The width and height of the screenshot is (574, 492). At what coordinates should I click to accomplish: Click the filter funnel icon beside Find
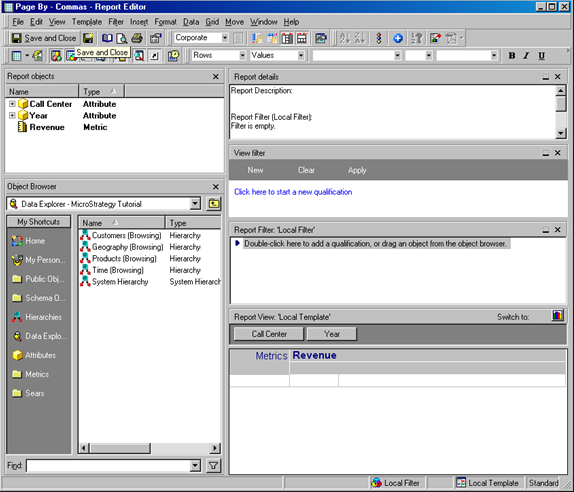[213, 466]
